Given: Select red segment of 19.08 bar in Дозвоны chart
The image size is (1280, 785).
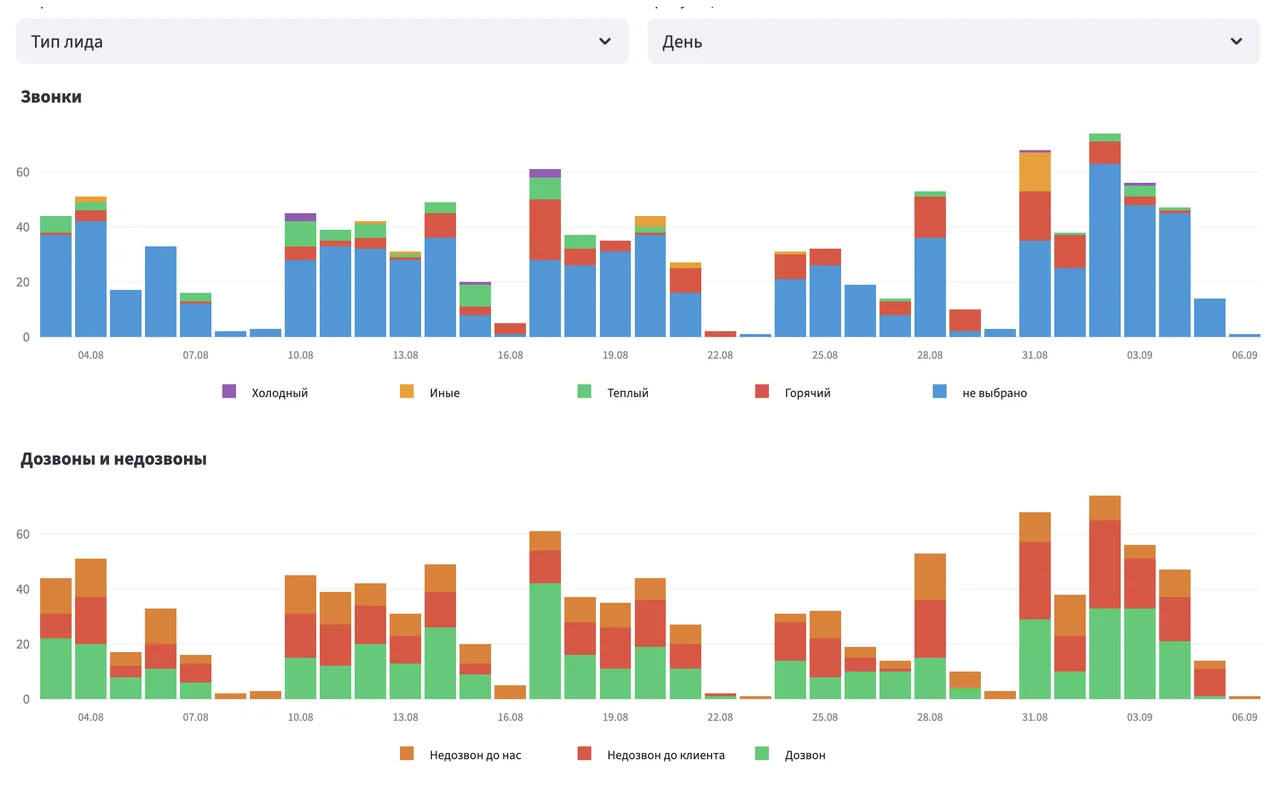Looking at the screenshot, I should (x=616, y=648).
